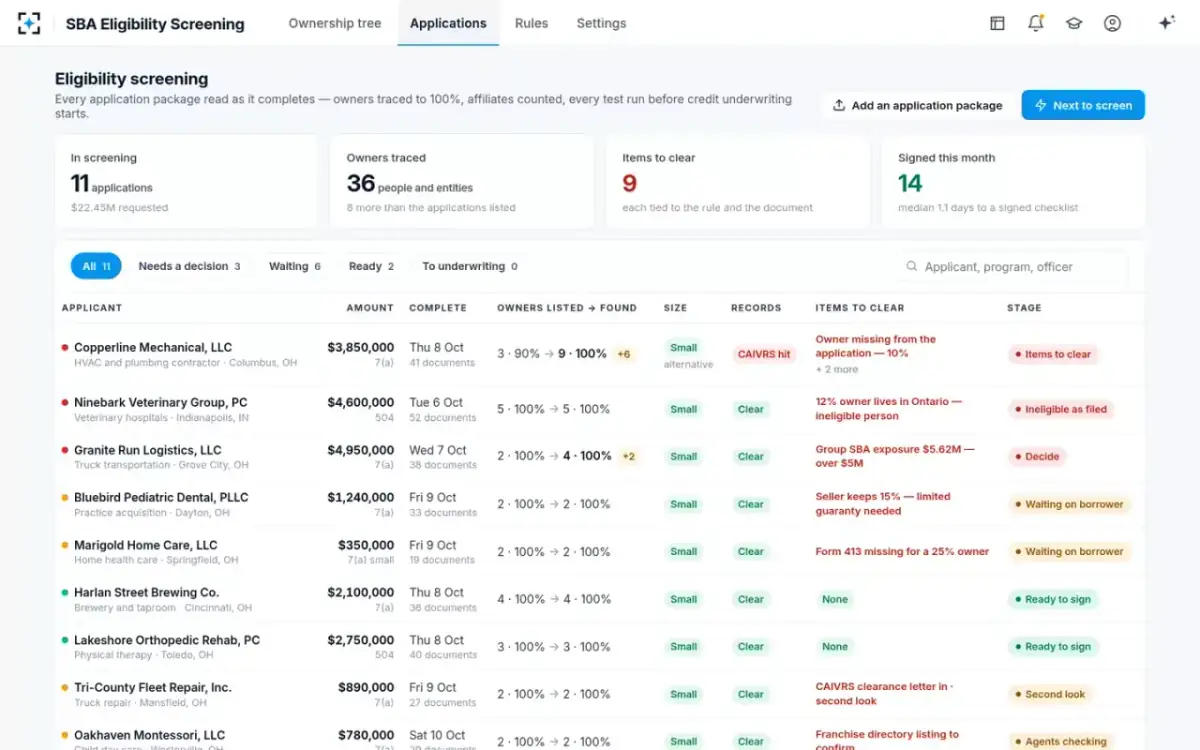Open the Owners traced summary card

[x=462, y=182]
